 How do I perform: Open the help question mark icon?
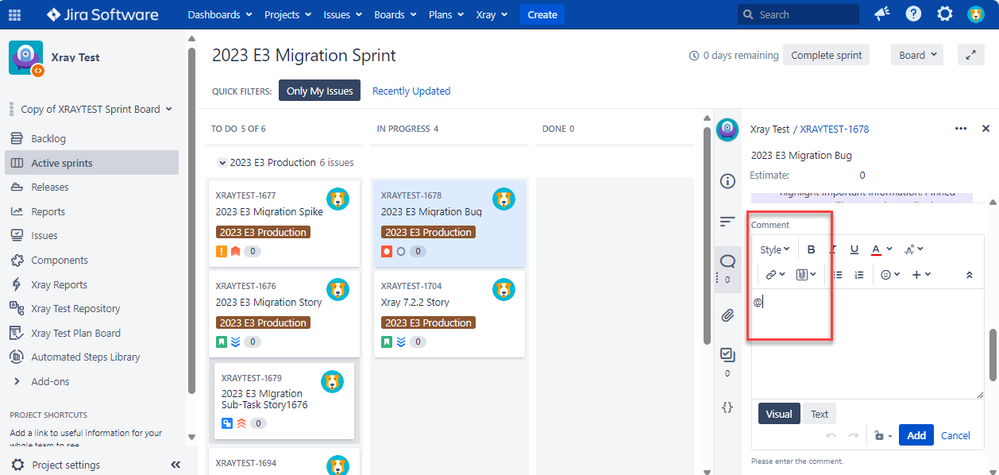click(914, 14)
